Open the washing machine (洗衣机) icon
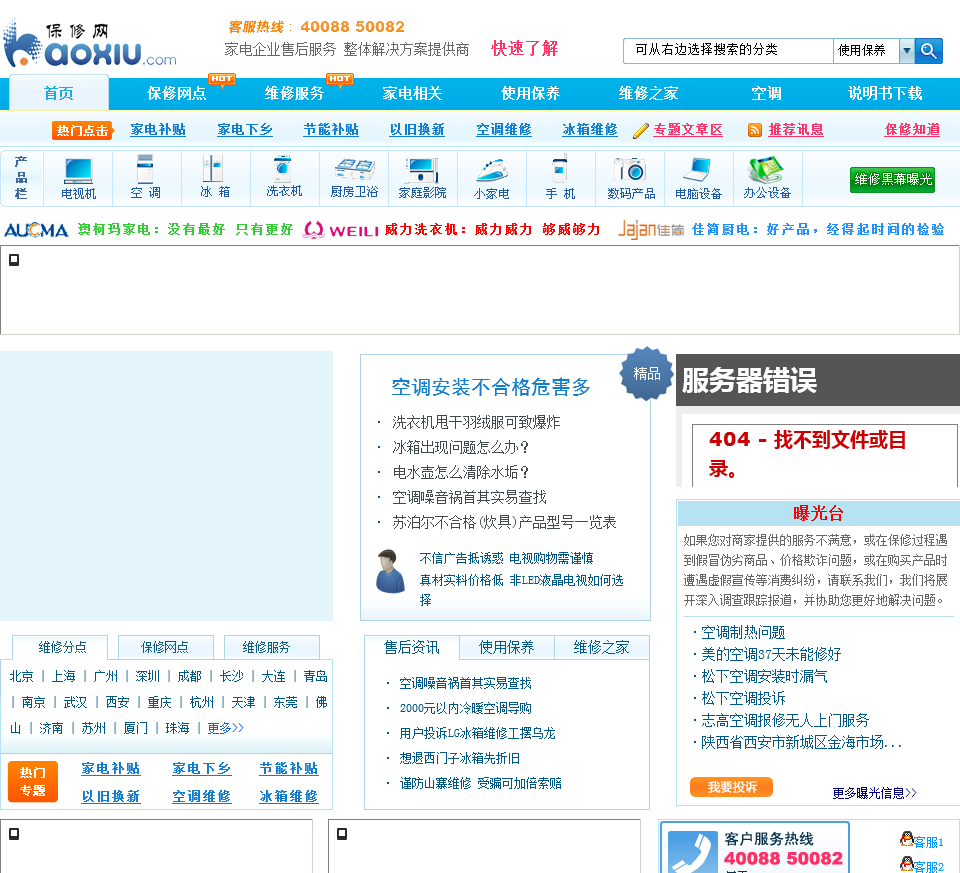 pos(284,168)
